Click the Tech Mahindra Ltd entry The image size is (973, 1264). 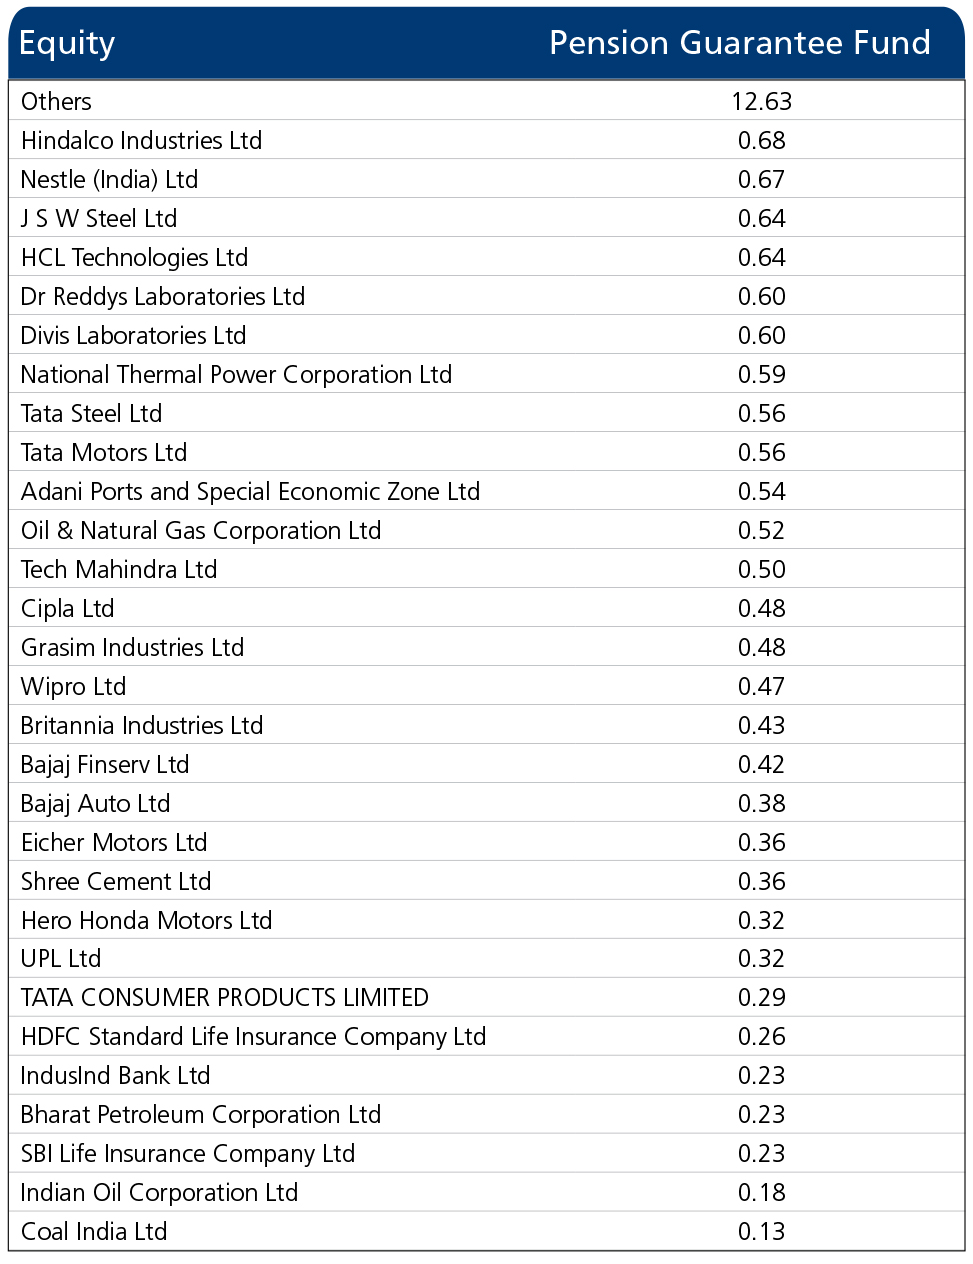(x=119, y=569)
